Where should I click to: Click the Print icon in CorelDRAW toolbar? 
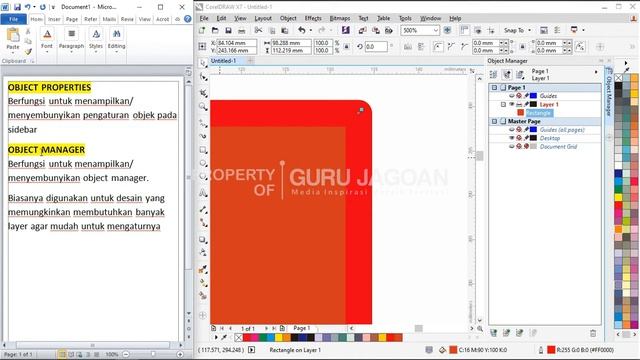click(241, 30)
